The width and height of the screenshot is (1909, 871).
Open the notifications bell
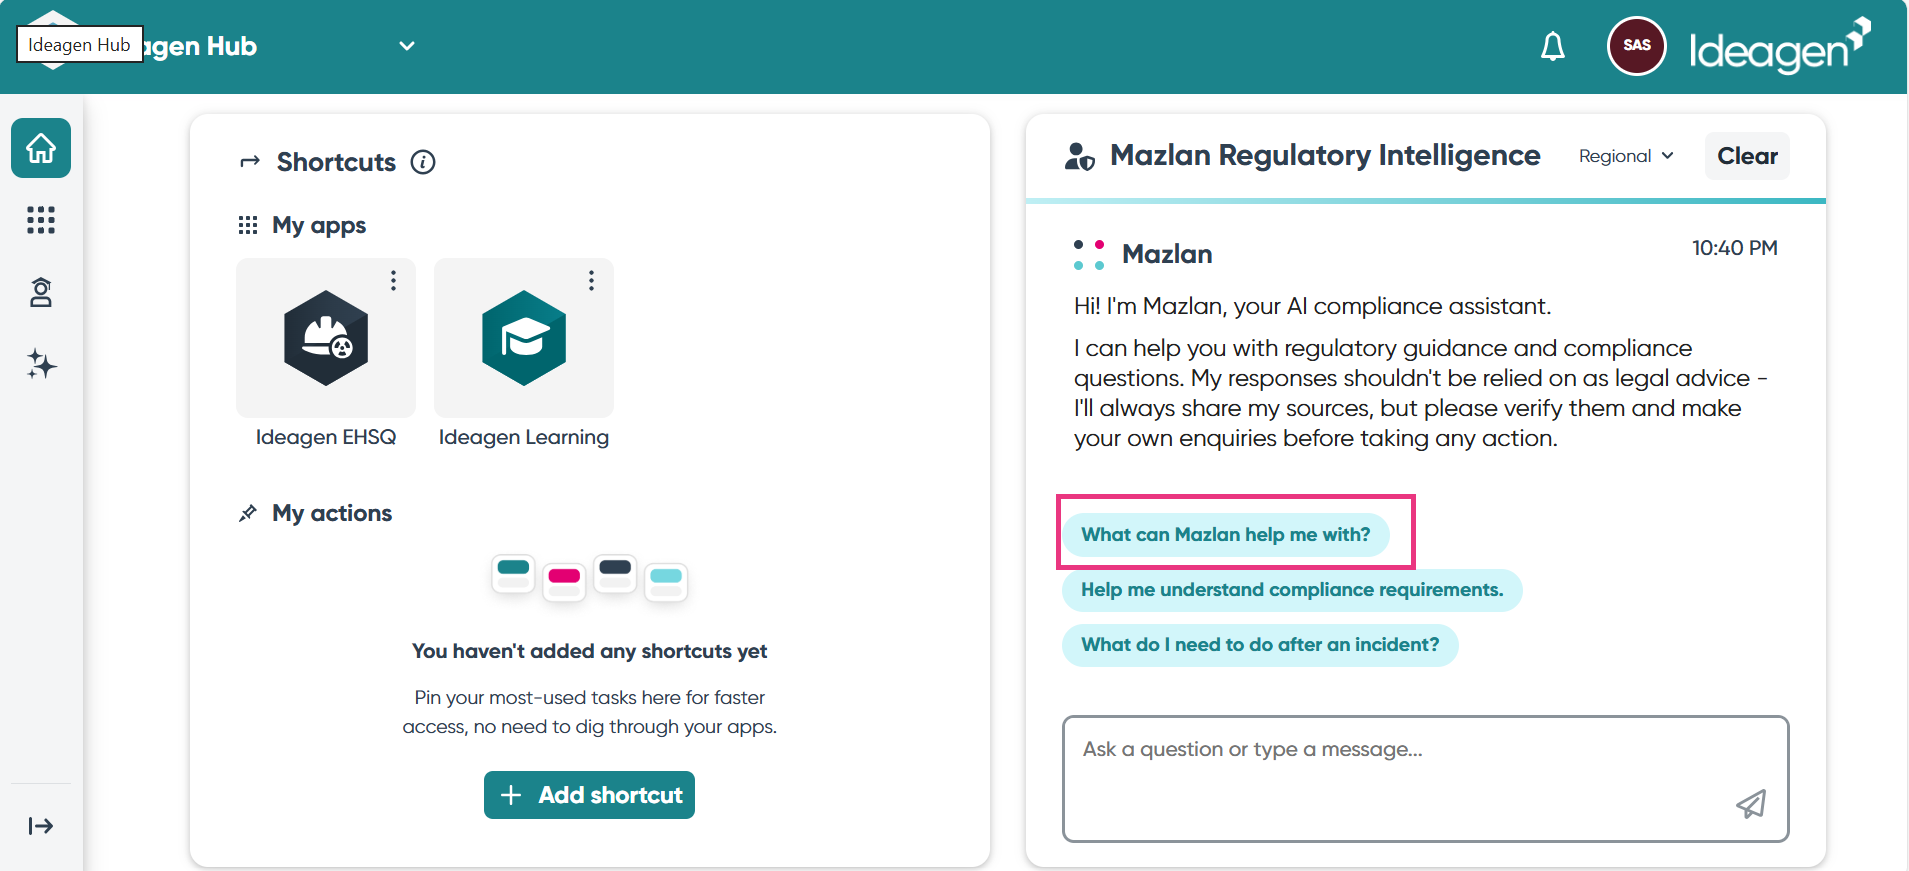coord(1552,46)
